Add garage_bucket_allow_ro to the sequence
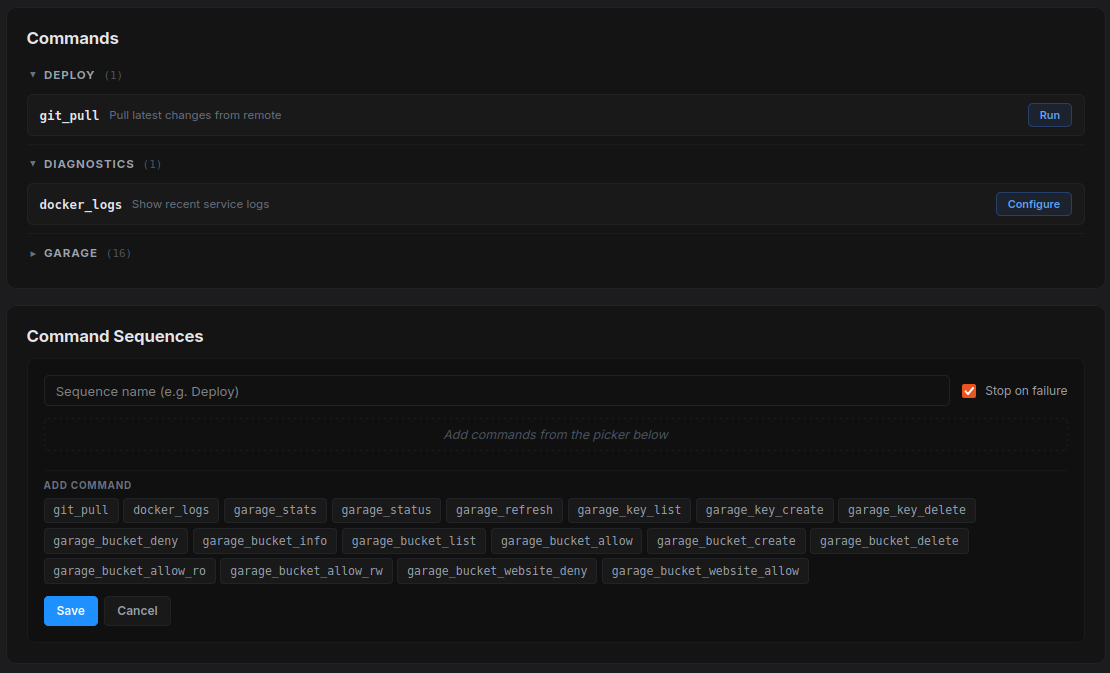Image resolution: width=1110 pixels, height=673 pixels. click(x=130, y=571)
